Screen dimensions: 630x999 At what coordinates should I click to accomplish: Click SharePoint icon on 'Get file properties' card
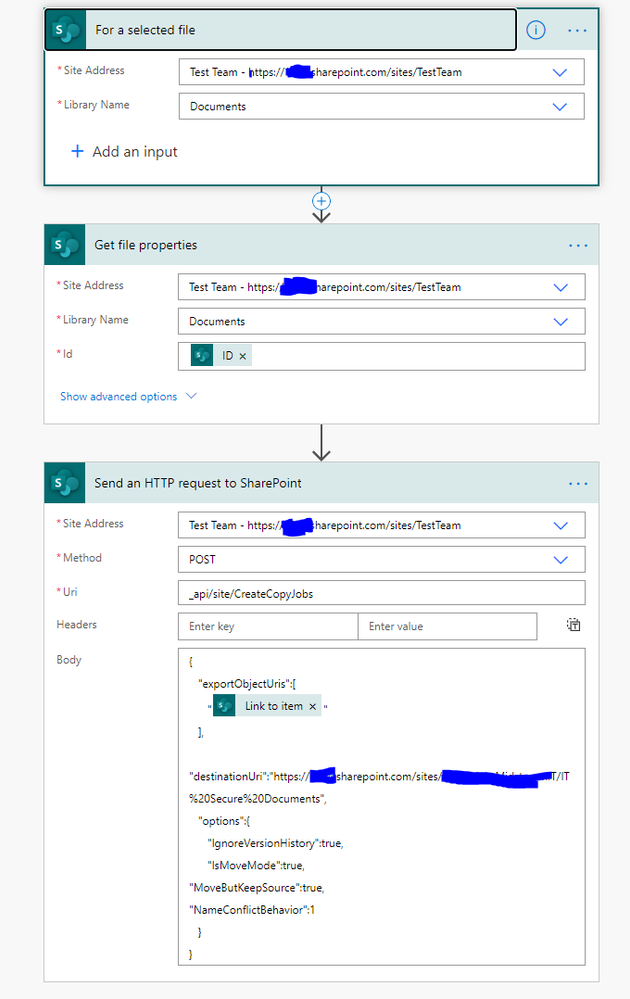click(65, 245)
